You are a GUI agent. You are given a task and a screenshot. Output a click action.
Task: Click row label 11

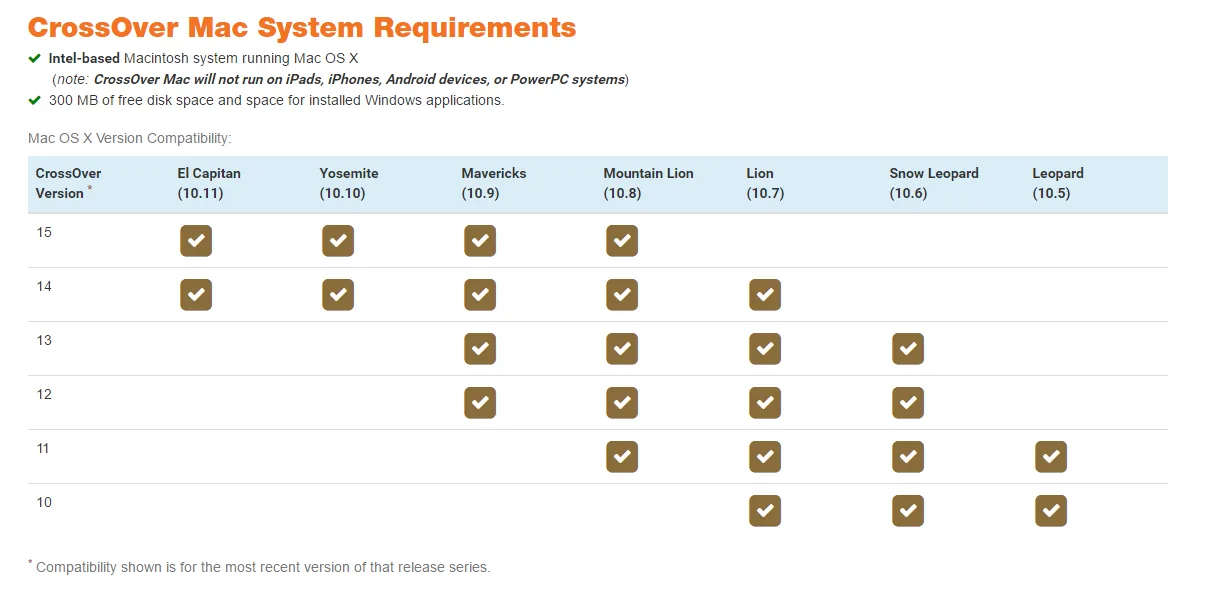[44, 448]
